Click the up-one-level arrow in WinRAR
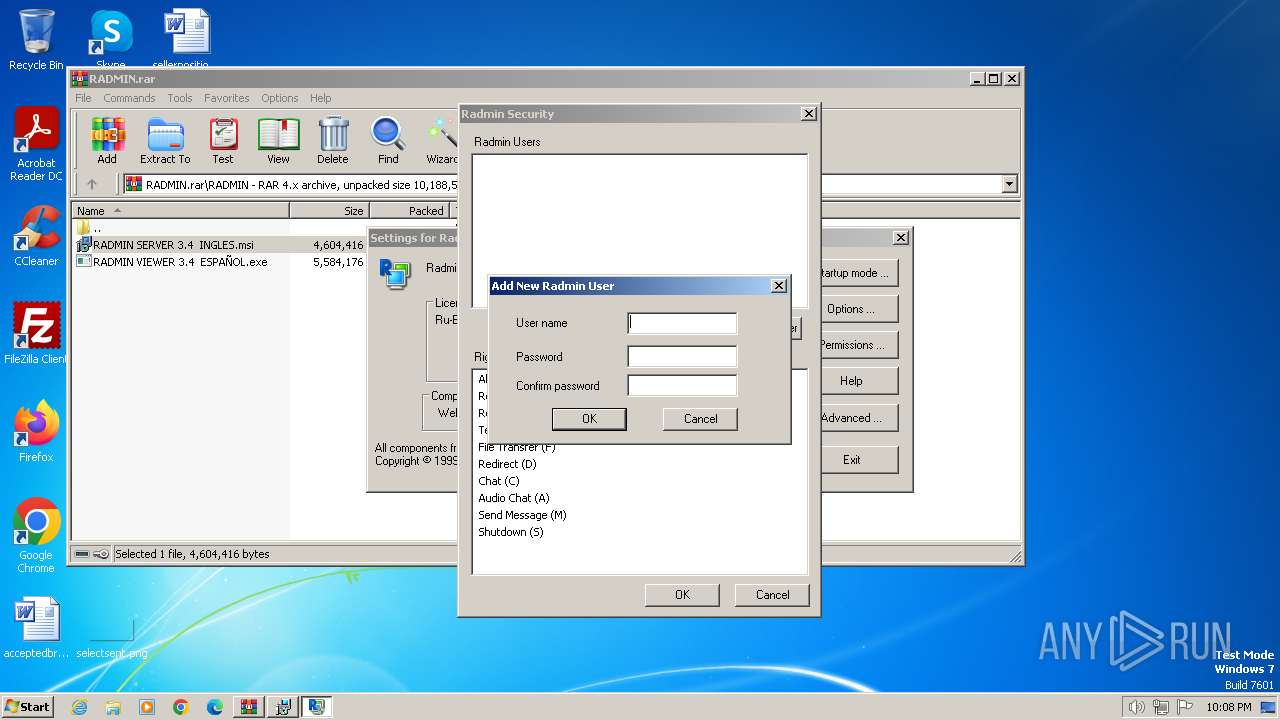 (x=92, y=184)
